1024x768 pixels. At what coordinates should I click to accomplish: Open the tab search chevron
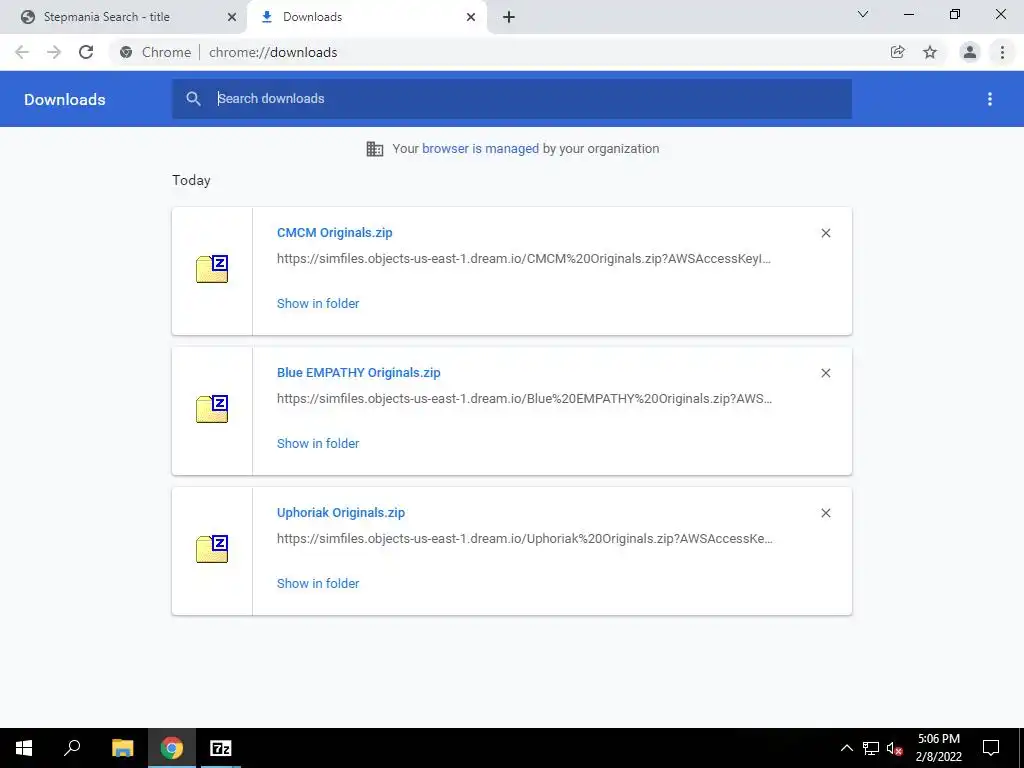pos(863,14)
